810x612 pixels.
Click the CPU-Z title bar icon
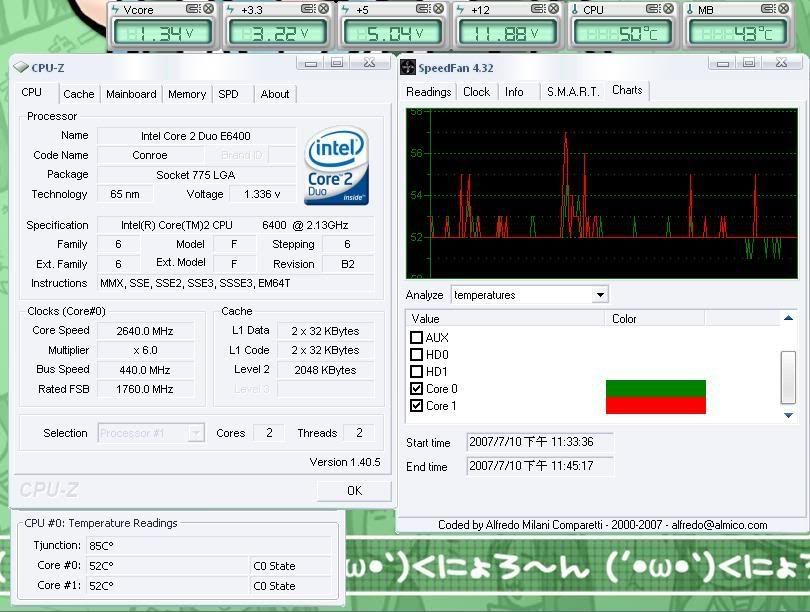(20, 68)
